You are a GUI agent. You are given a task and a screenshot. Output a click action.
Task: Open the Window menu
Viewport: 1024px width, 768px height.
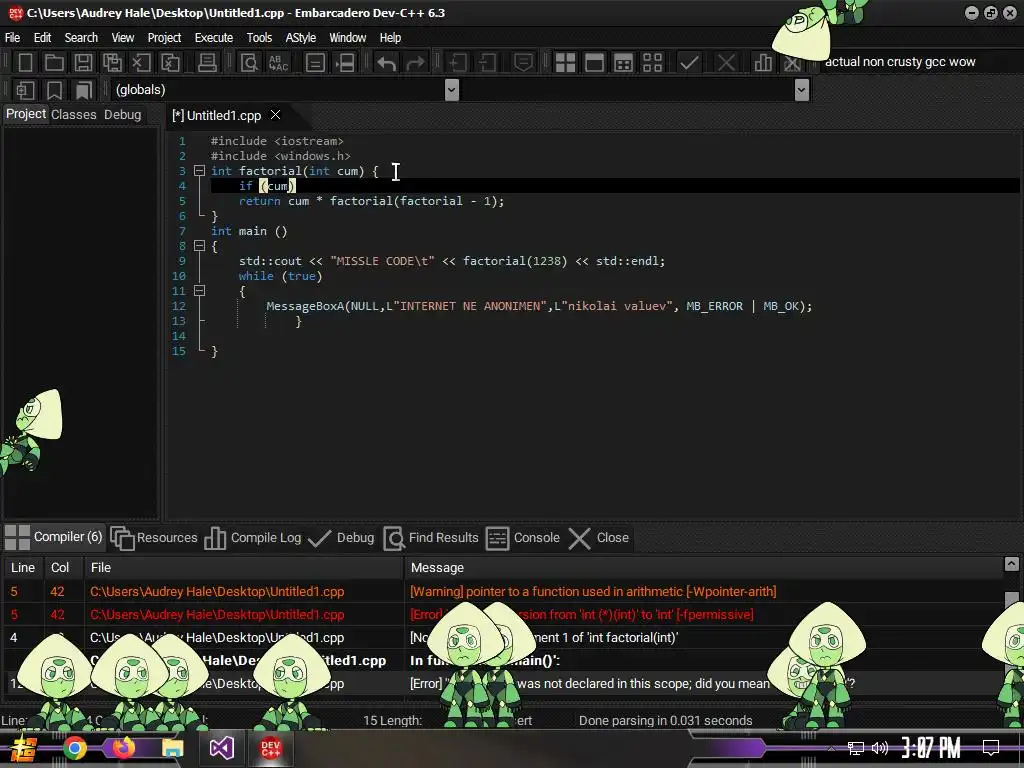click(347, 38)
